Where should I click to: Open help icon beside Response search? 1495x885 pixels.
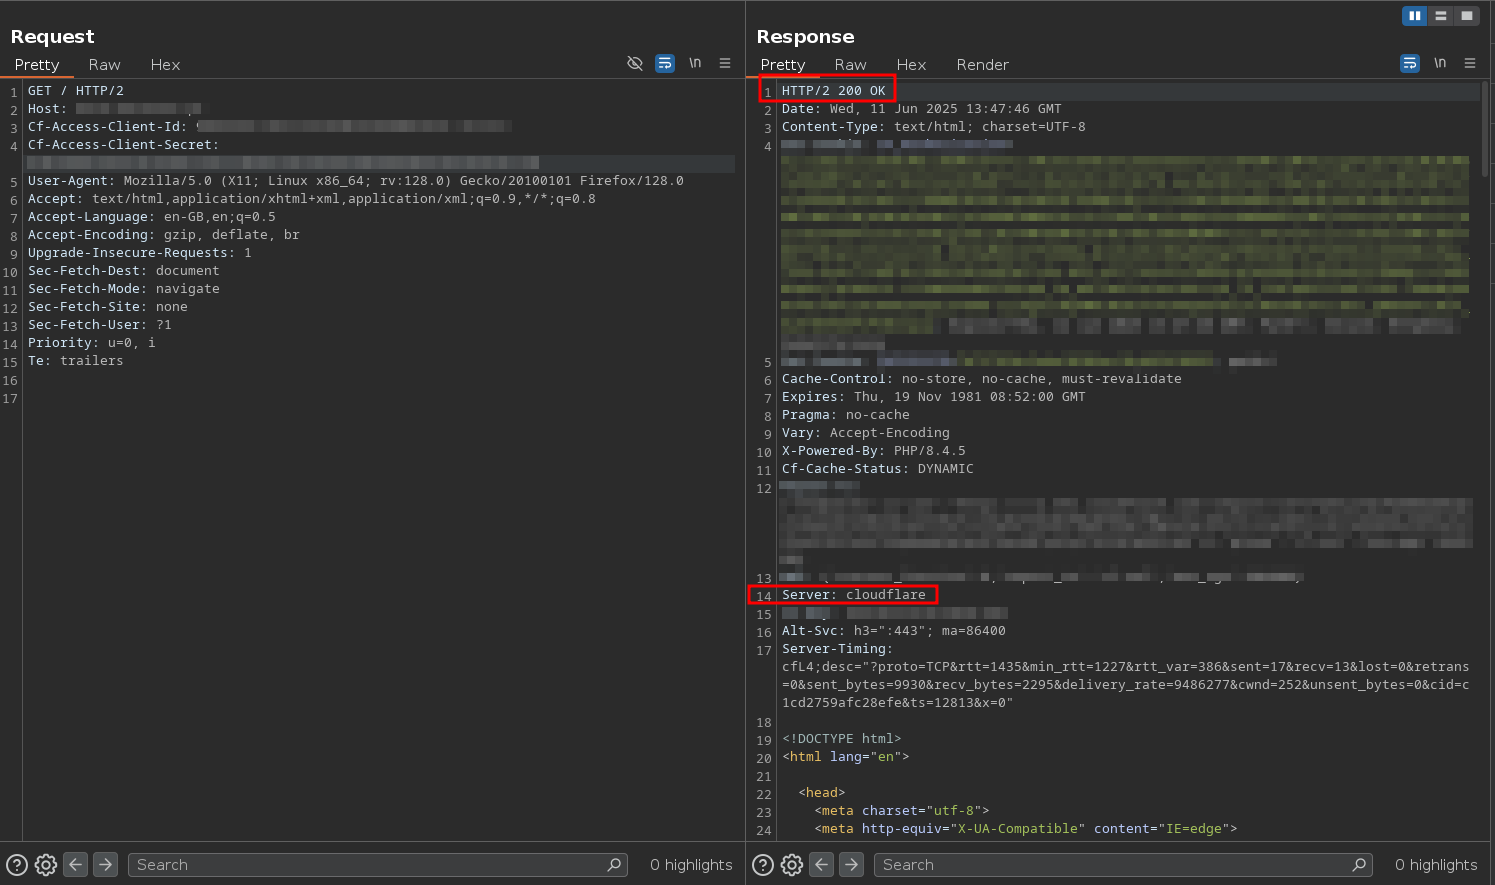point(763,865)
